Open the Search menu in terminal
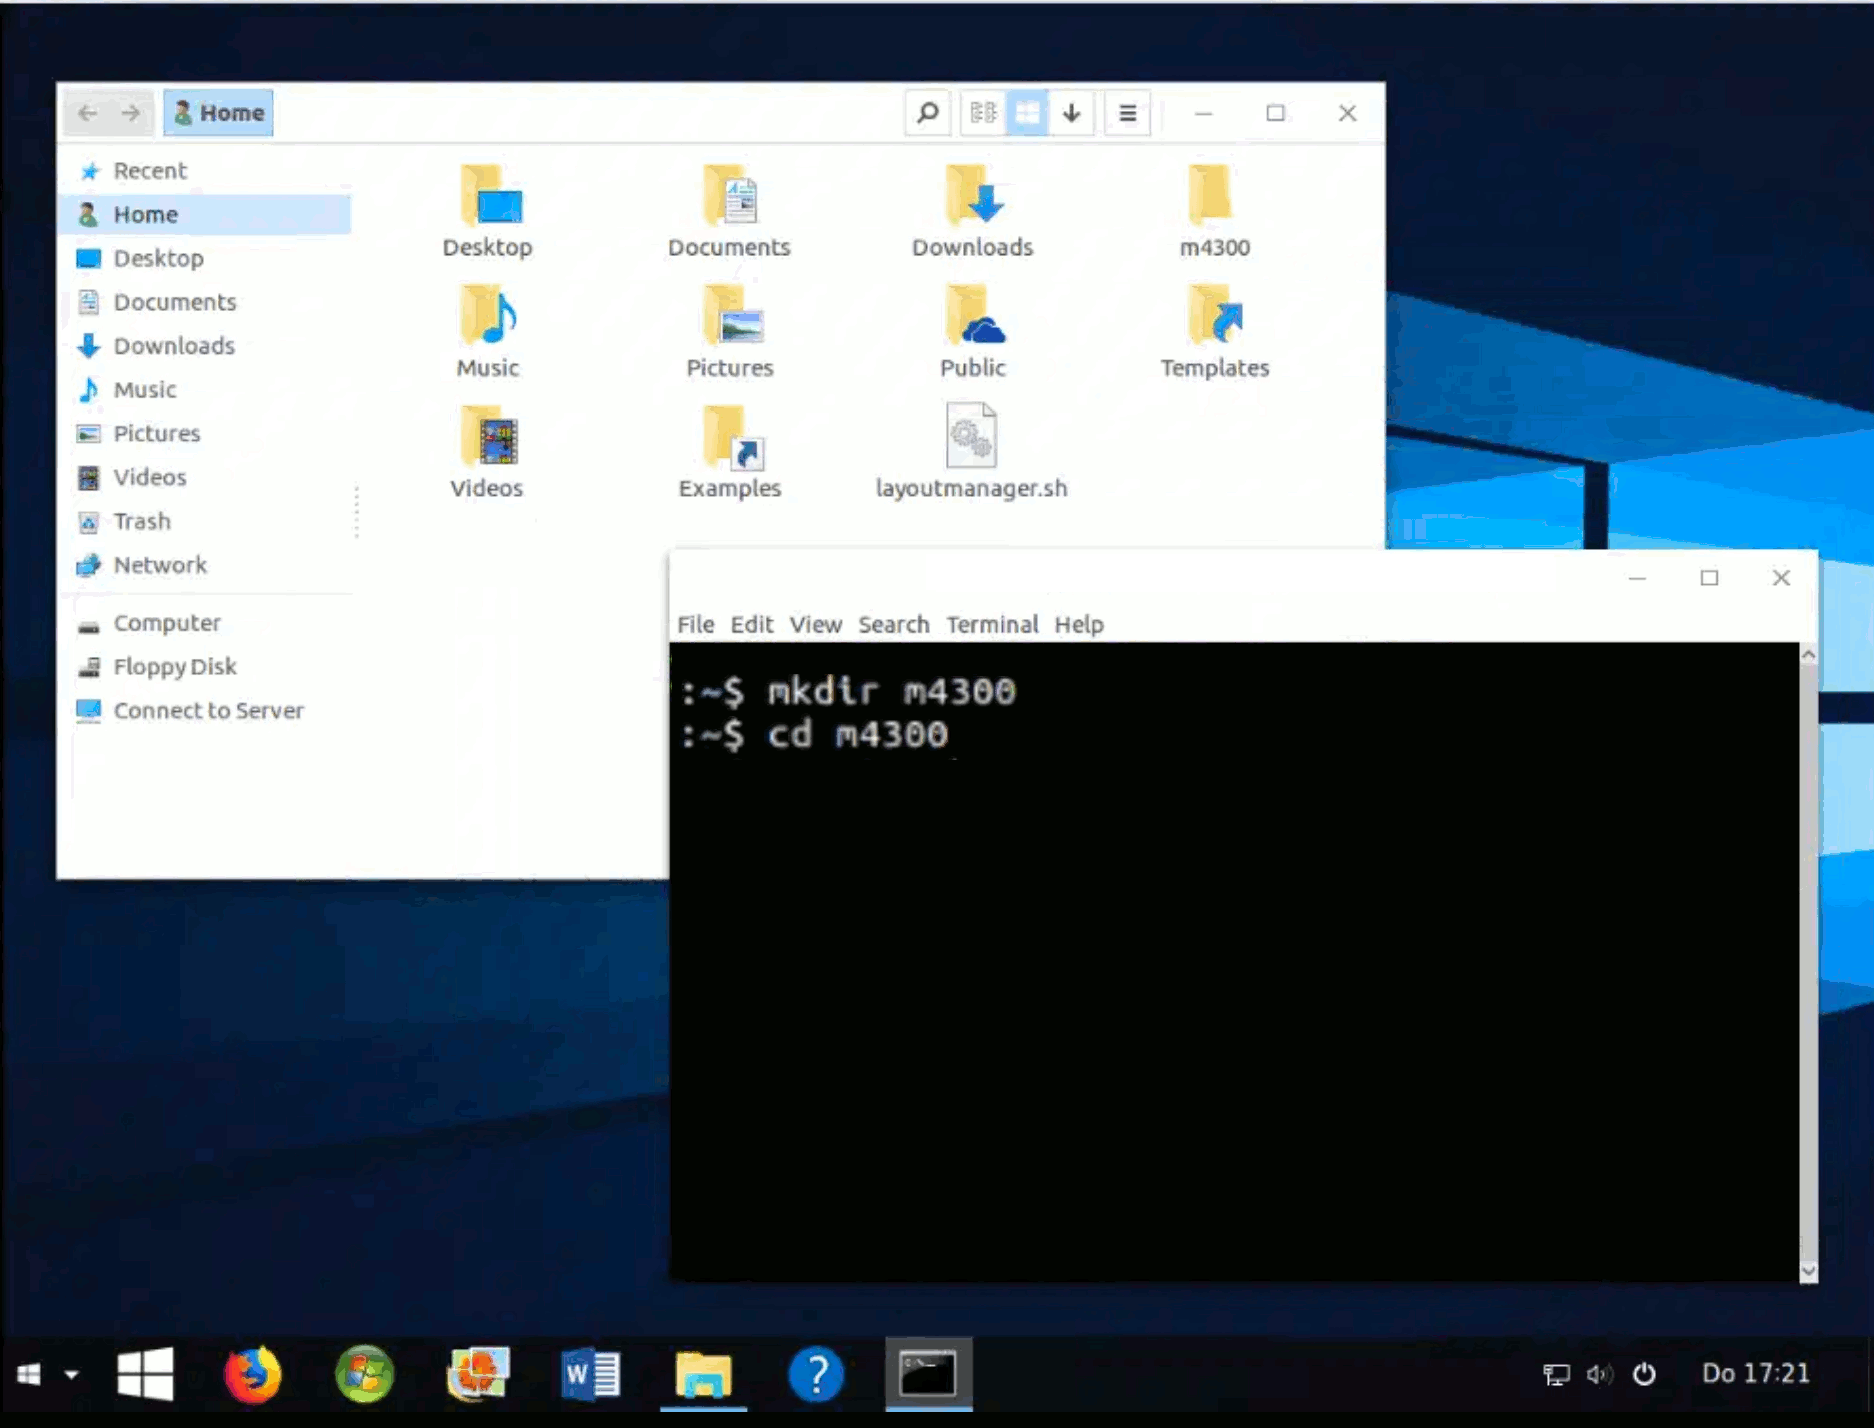This screenshot has height=1428, width=1874. tap(893, 624)
